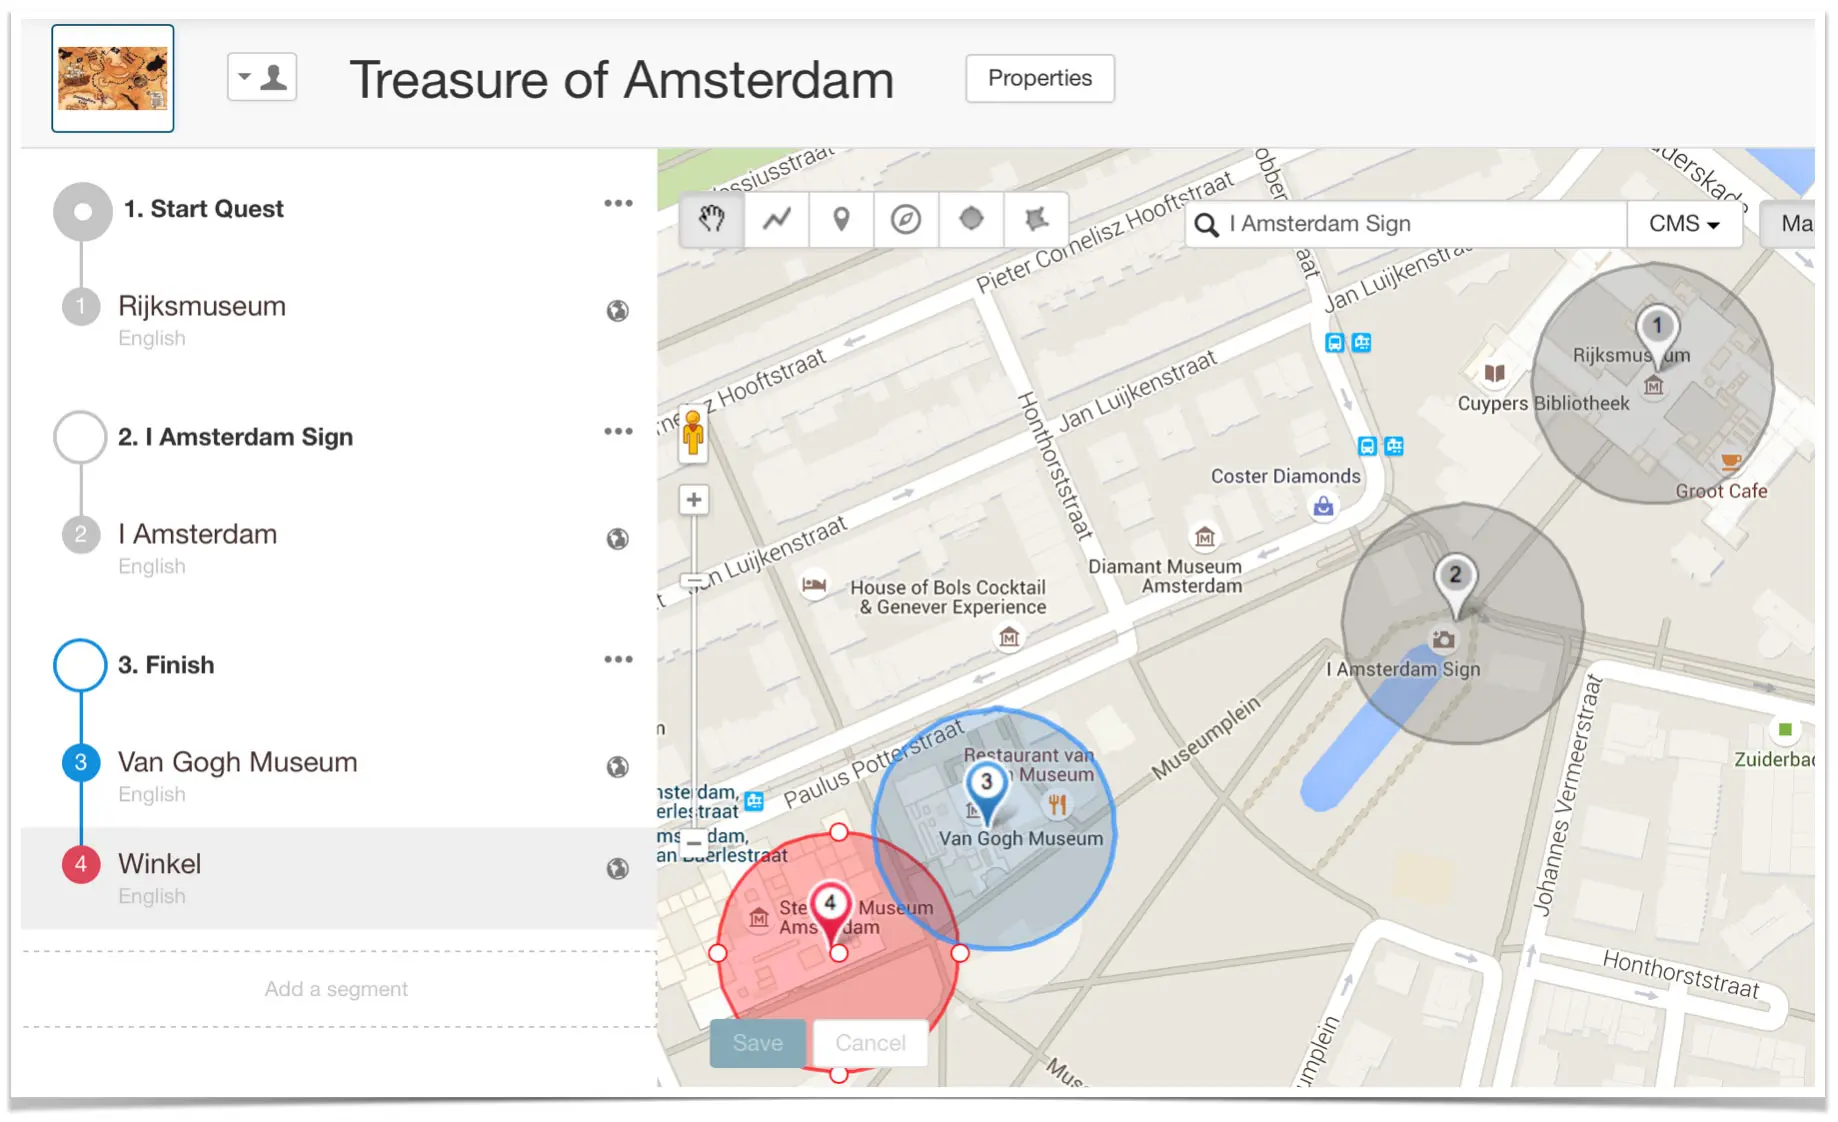Select the circle zone tool

click(971, 219)
